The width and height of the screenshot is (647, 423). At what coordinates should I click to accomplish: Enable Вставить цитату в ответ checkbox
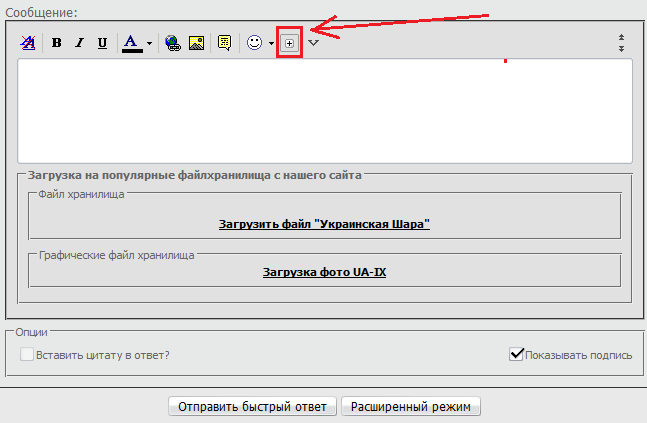click(27, 354)
